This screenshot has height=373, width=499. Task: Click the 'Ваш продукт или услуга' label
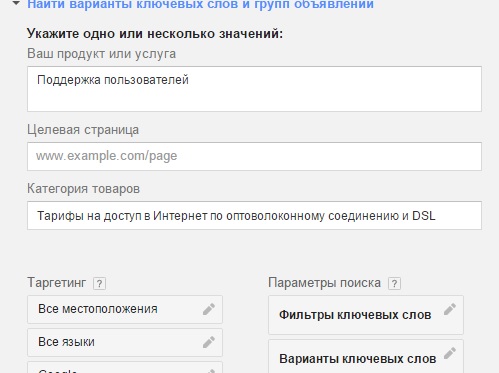(x=101, y=54)
